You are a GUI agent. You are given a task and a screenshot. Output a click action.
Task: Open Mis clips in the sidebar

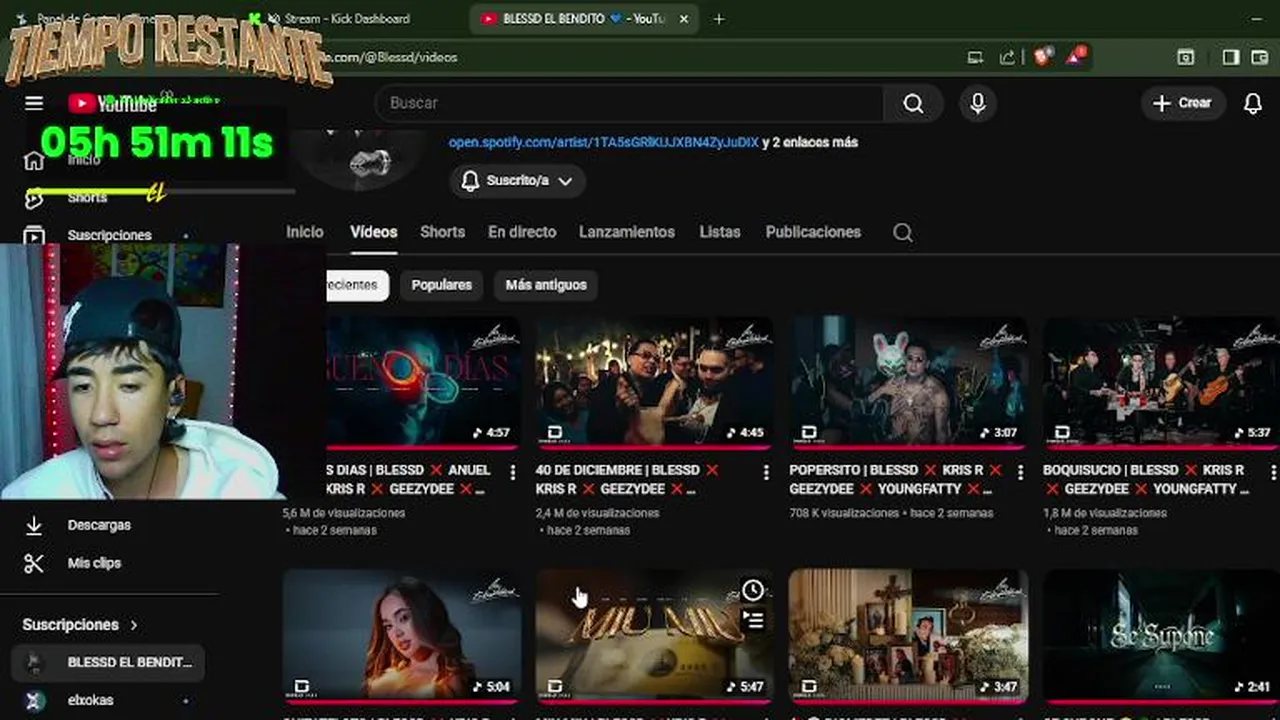pyautogui.click(x=94, y=563)
